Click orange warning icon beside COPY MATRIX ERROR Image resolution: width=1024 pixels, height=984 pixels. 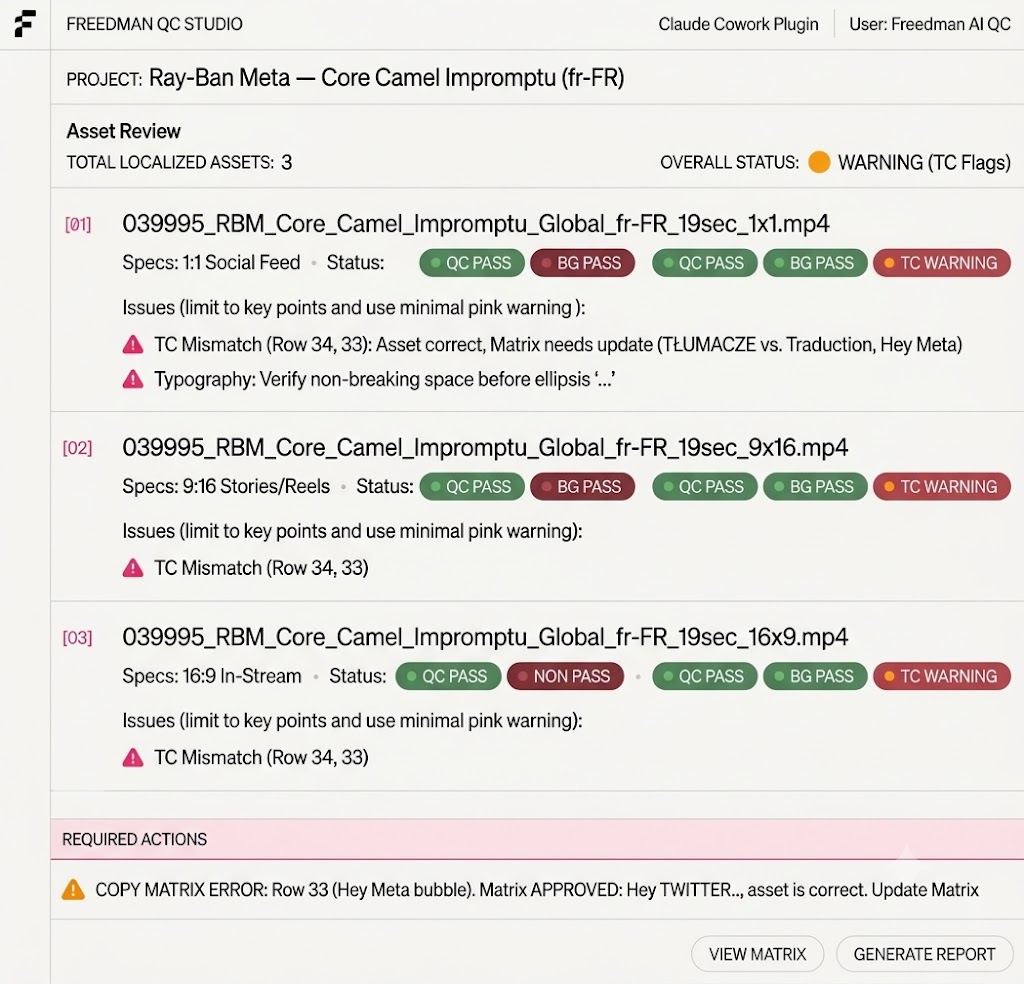click(73, 889)
